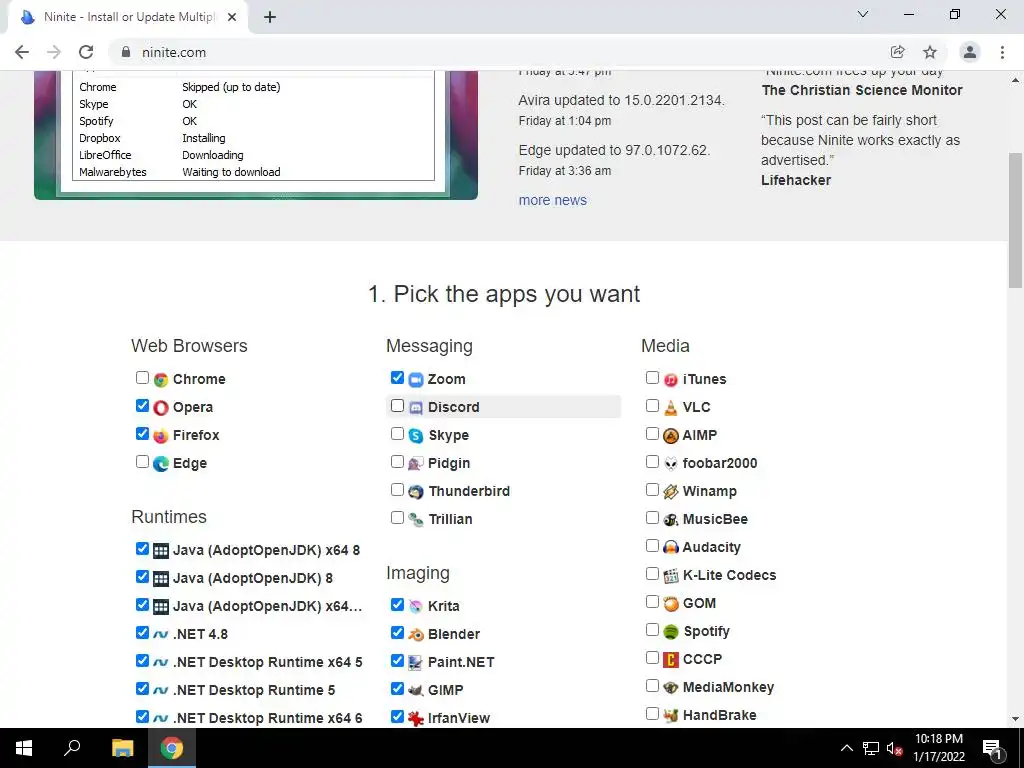Screen dimensions: 1024x768
Task: Bookmark this page with star icon
Action: [x=930, y=52]
